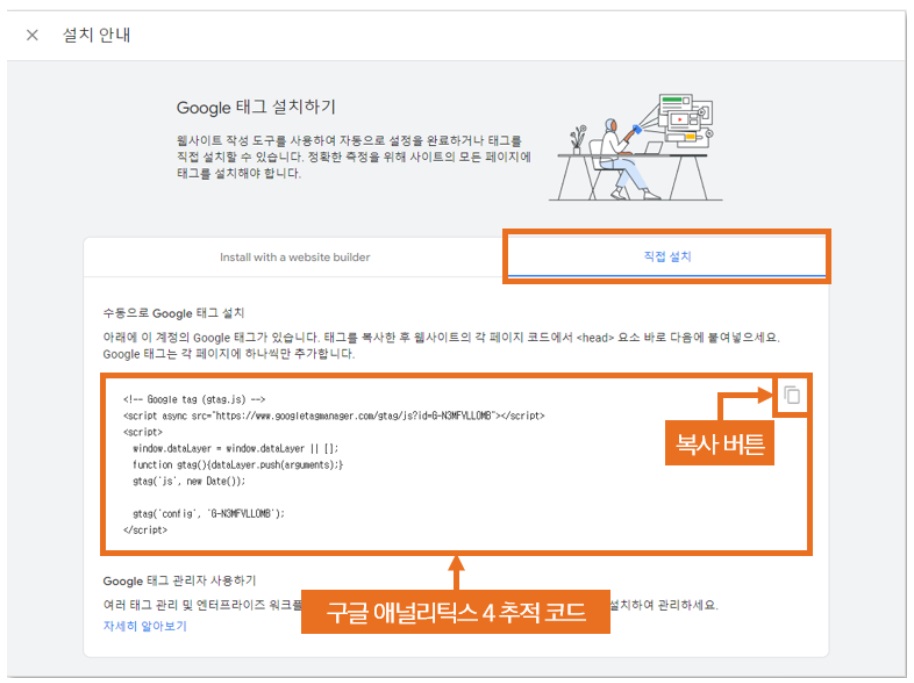
Task: Click the Google tag (gtag.js) comment line
Action: click(194, 399)
